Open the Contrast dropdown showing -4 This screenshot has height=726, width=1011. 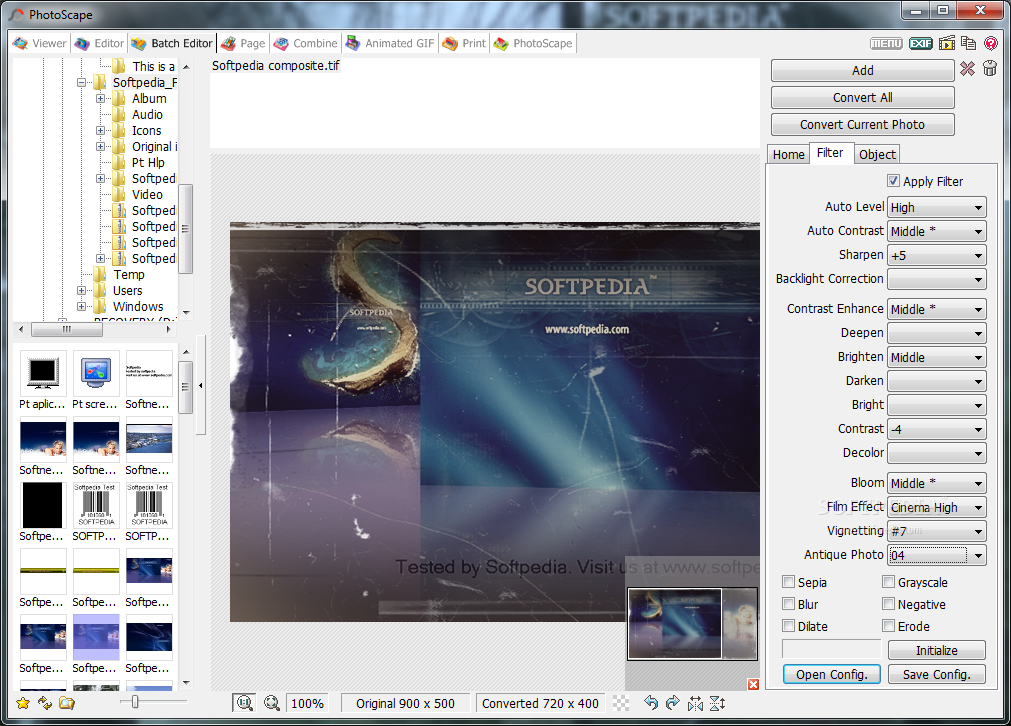click(x=937, y=429)
